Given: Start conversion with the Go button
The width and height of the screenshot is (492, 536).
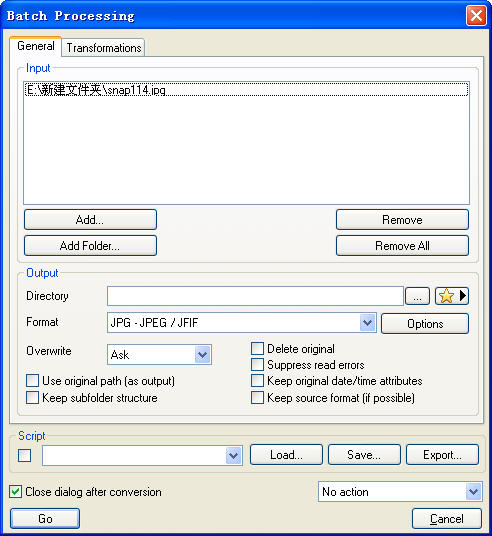Looking at the screenshot, I should point(45,519).
